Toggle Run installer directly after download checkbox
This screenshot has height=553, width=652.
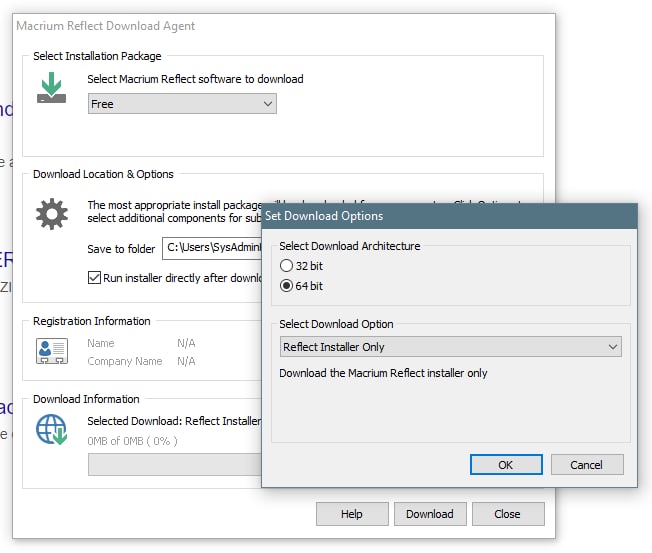(94, 277)
